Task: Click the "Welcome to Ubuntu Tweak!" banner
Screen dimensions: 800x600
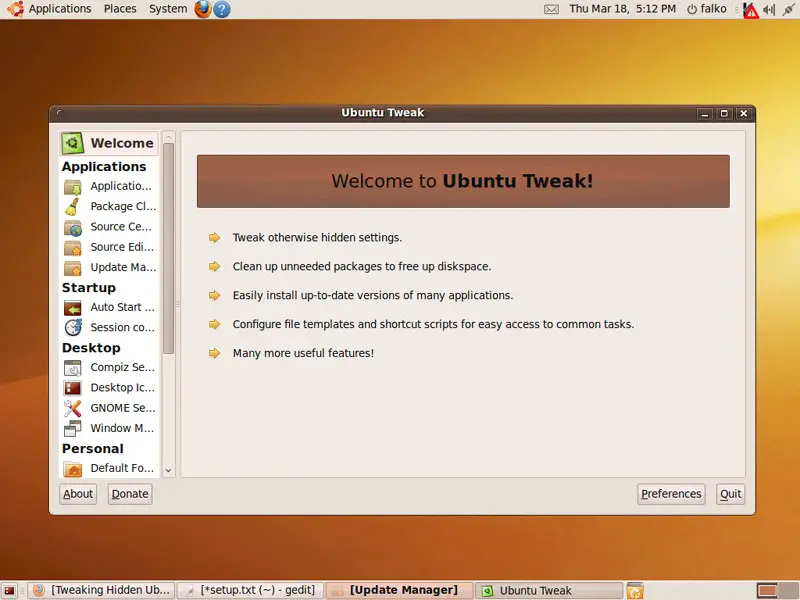Action: click(463, 181)
